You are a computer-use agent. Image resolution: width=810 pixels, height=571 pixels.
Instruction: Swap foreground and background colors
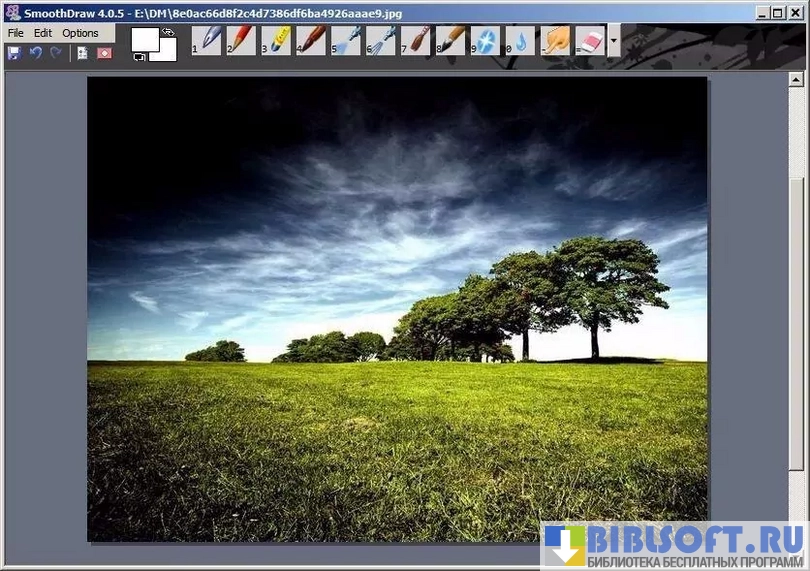168,32
